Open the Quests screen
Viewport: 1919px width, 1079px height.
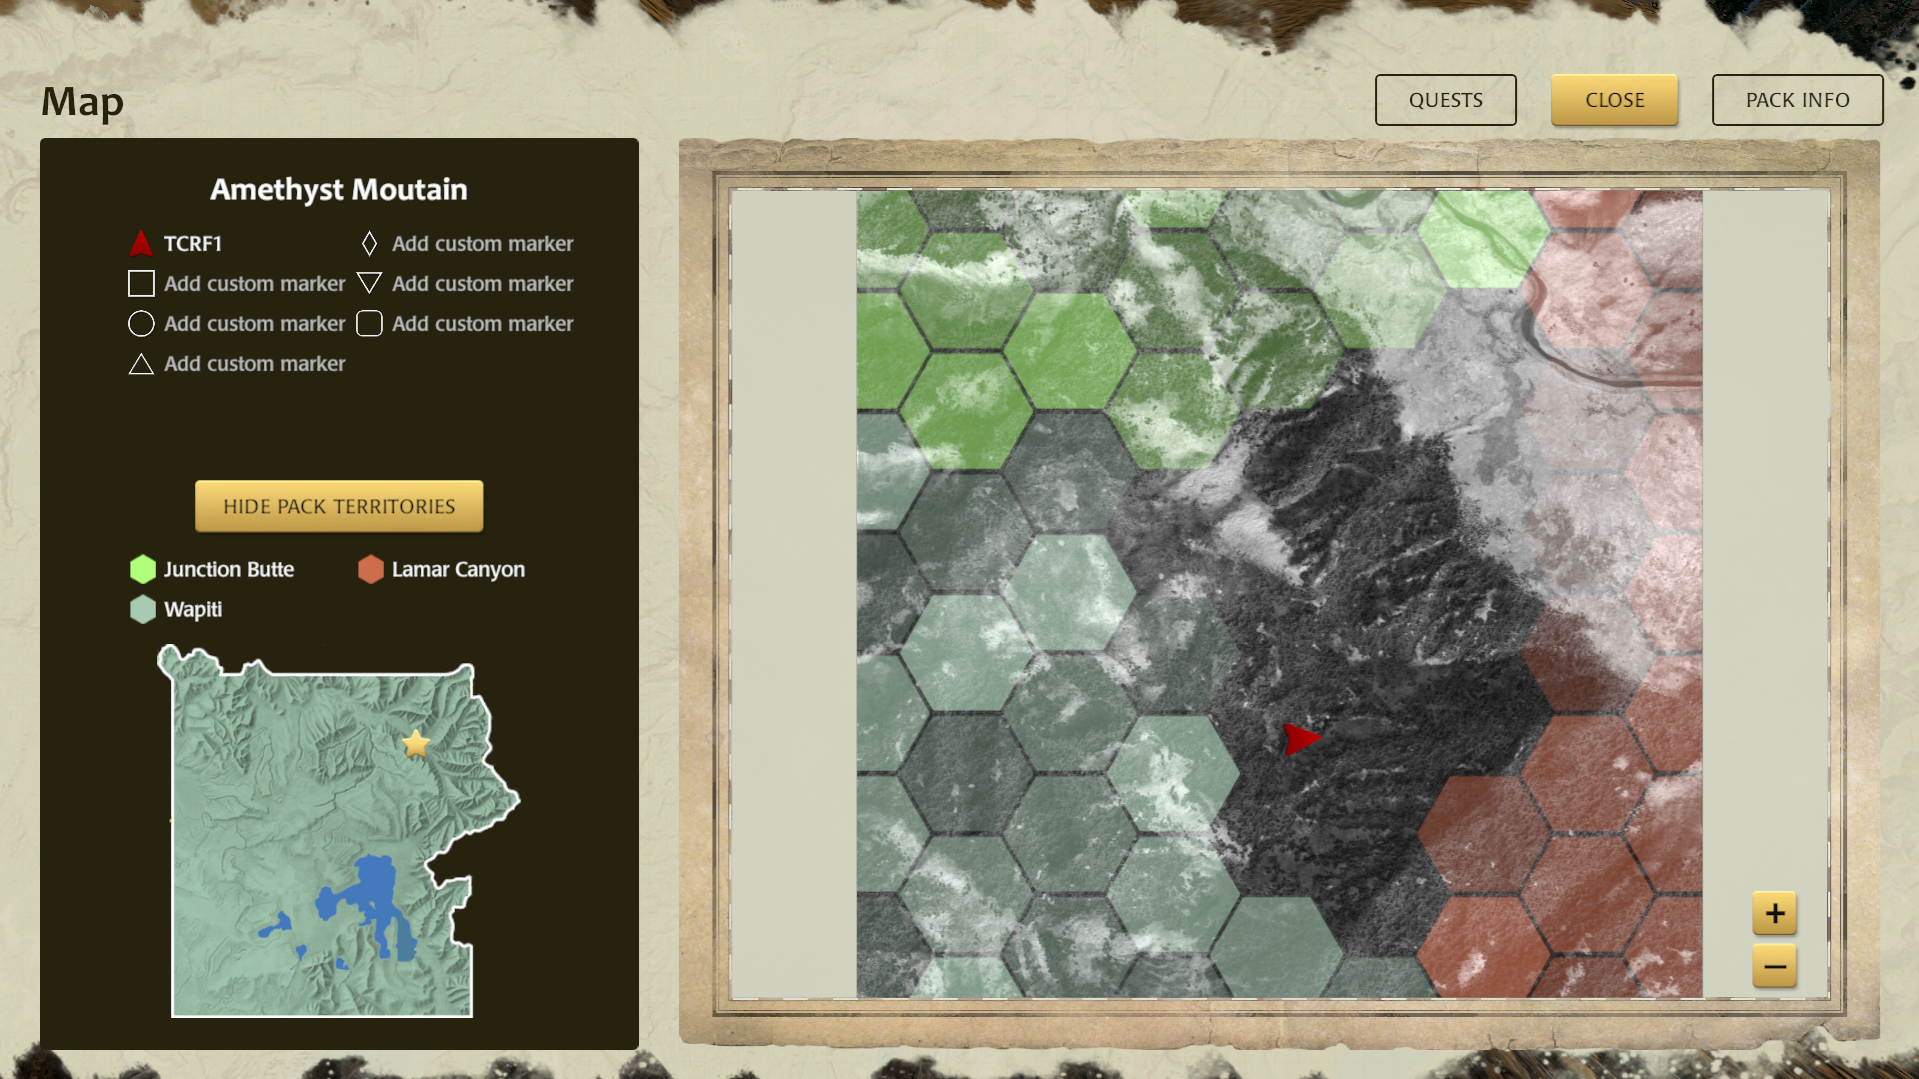tap(1445, 100)
